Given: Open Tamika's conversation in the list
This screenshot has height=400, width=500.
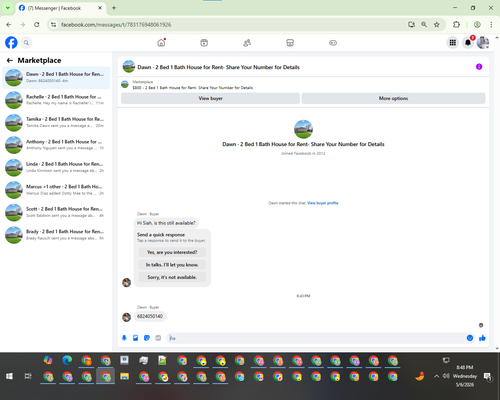Looking at the screenshot, I should click(56, 122).
